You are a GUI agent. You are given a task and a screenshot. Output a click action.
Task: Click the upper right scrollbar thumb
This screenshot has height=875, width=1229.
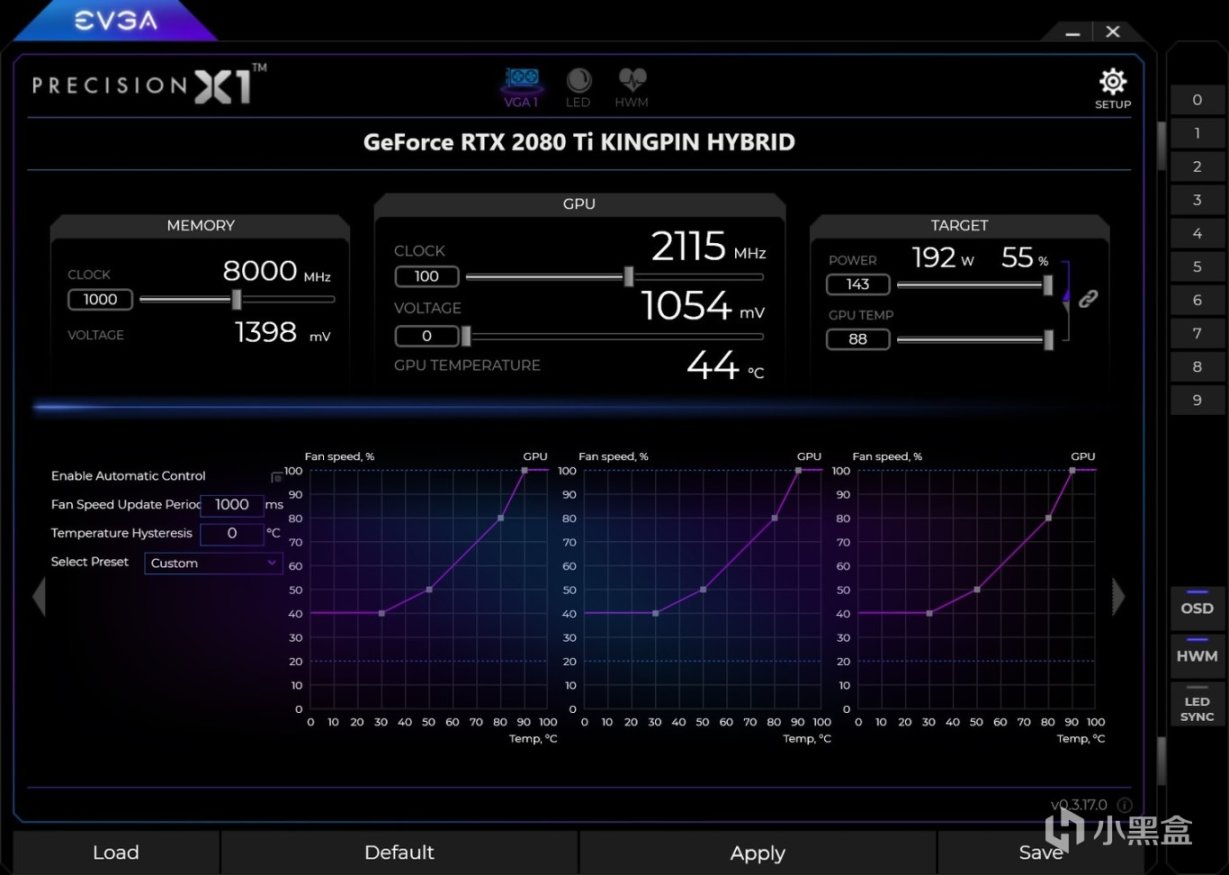(x=1161, y=147)
